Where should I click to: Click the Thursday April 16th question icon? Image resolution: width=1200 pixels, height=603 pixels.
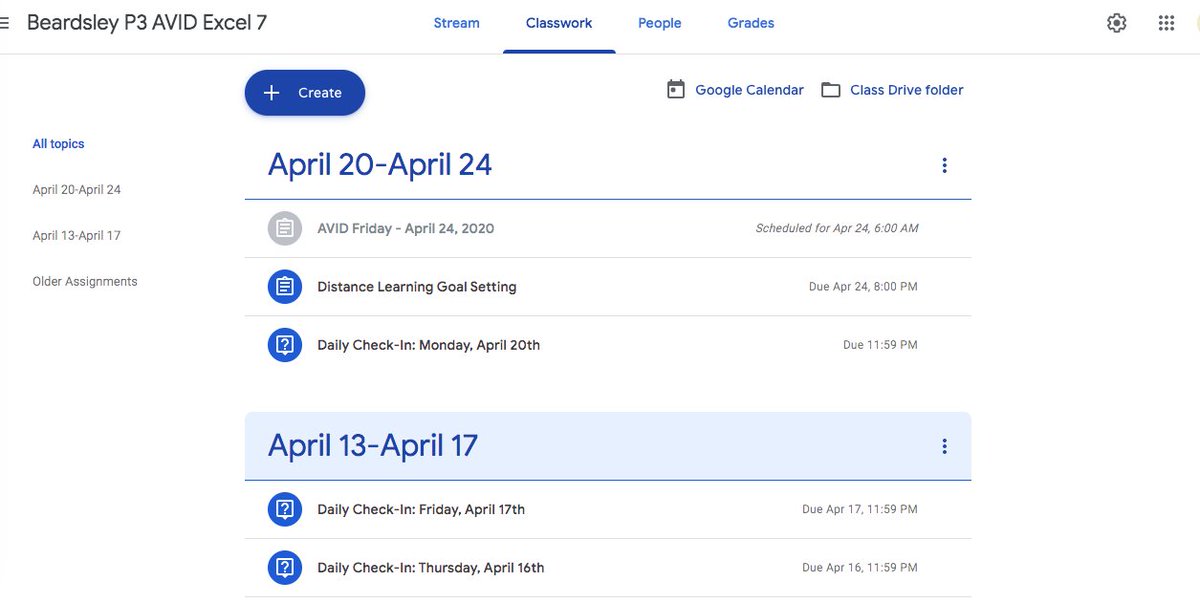point(285,568)
